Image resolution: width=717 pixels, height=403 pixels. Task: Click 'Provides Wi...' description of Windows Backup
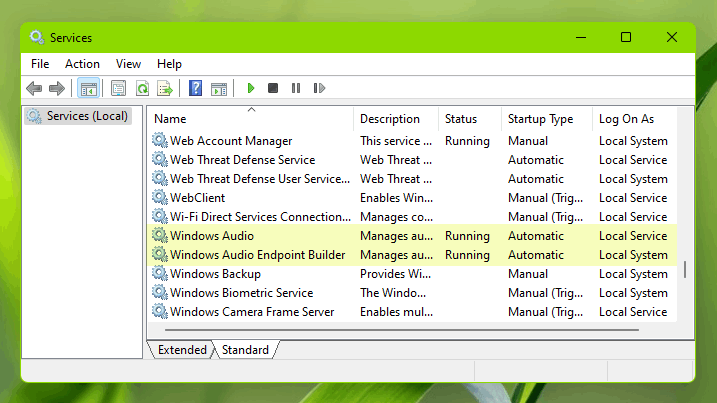(x=395, y=274)
